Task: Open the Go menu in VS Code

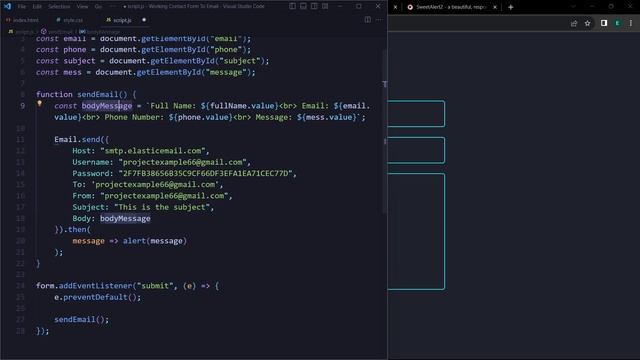Action: coord(98,7)
